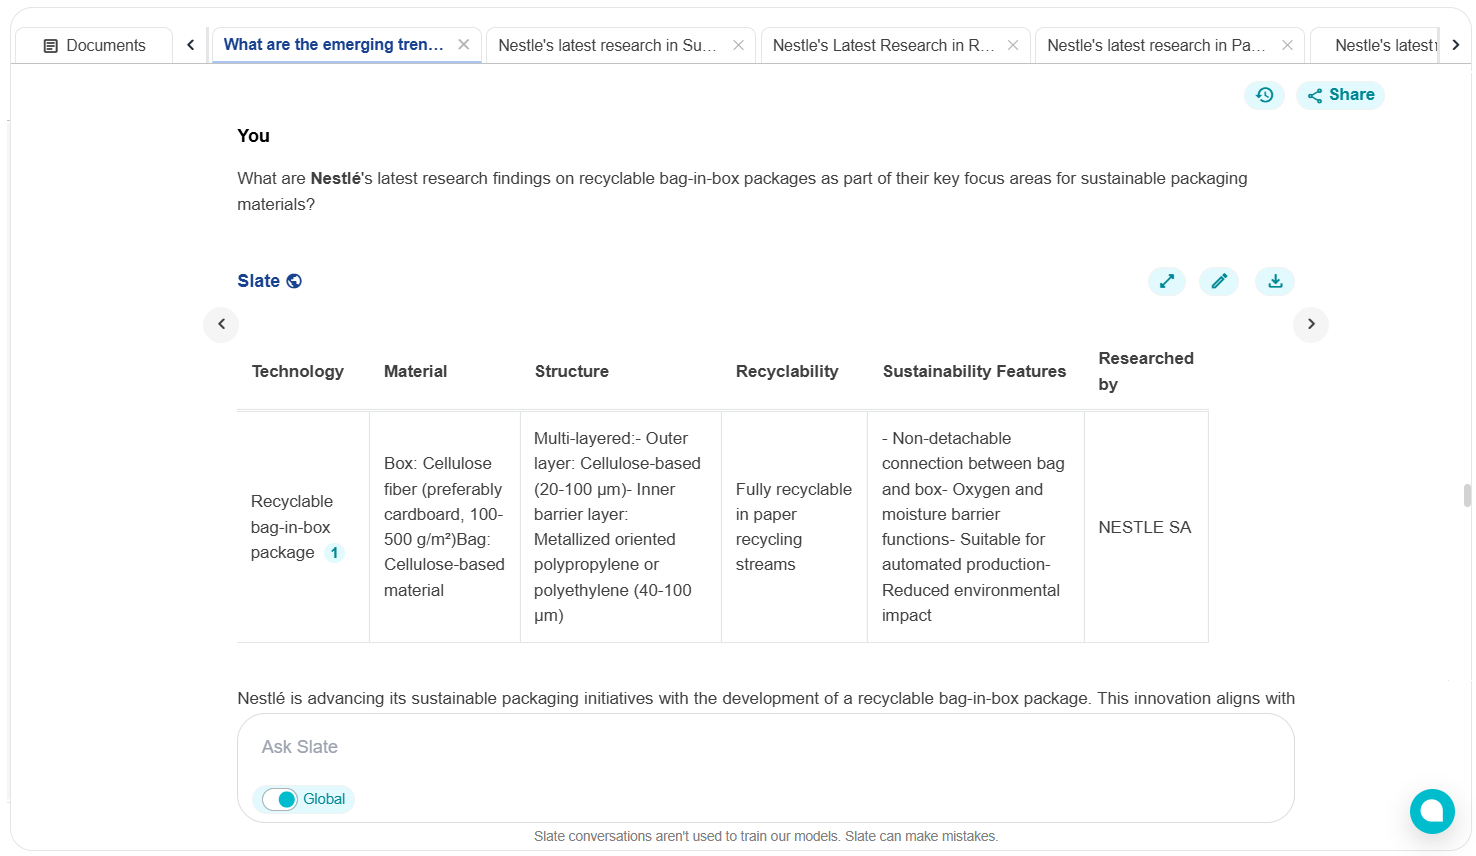Screen dimensions: 1476x856
Task: Open the Documents panel
Action: [x=94, y=46]
